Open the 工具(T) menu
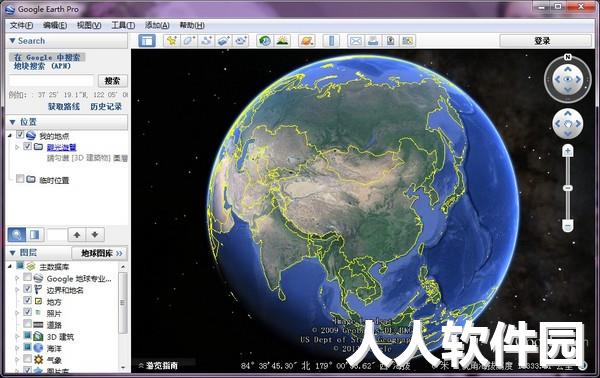Screen dimensions: 600x378 [123, 26]
